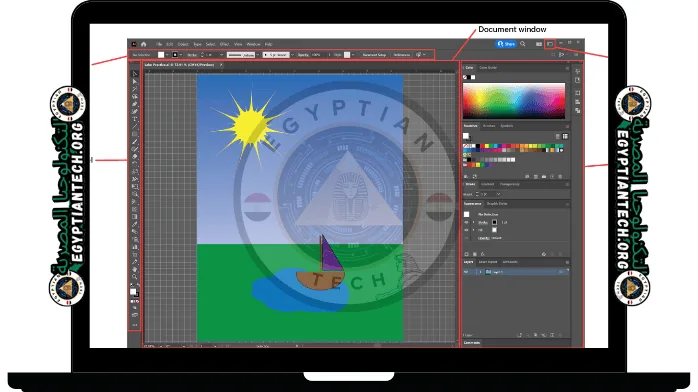This screenshot has height=392, width=698.
Task: Toggle Fill visibility in Appearance panel
Action: pyautogui.click(x=467, y=230)
